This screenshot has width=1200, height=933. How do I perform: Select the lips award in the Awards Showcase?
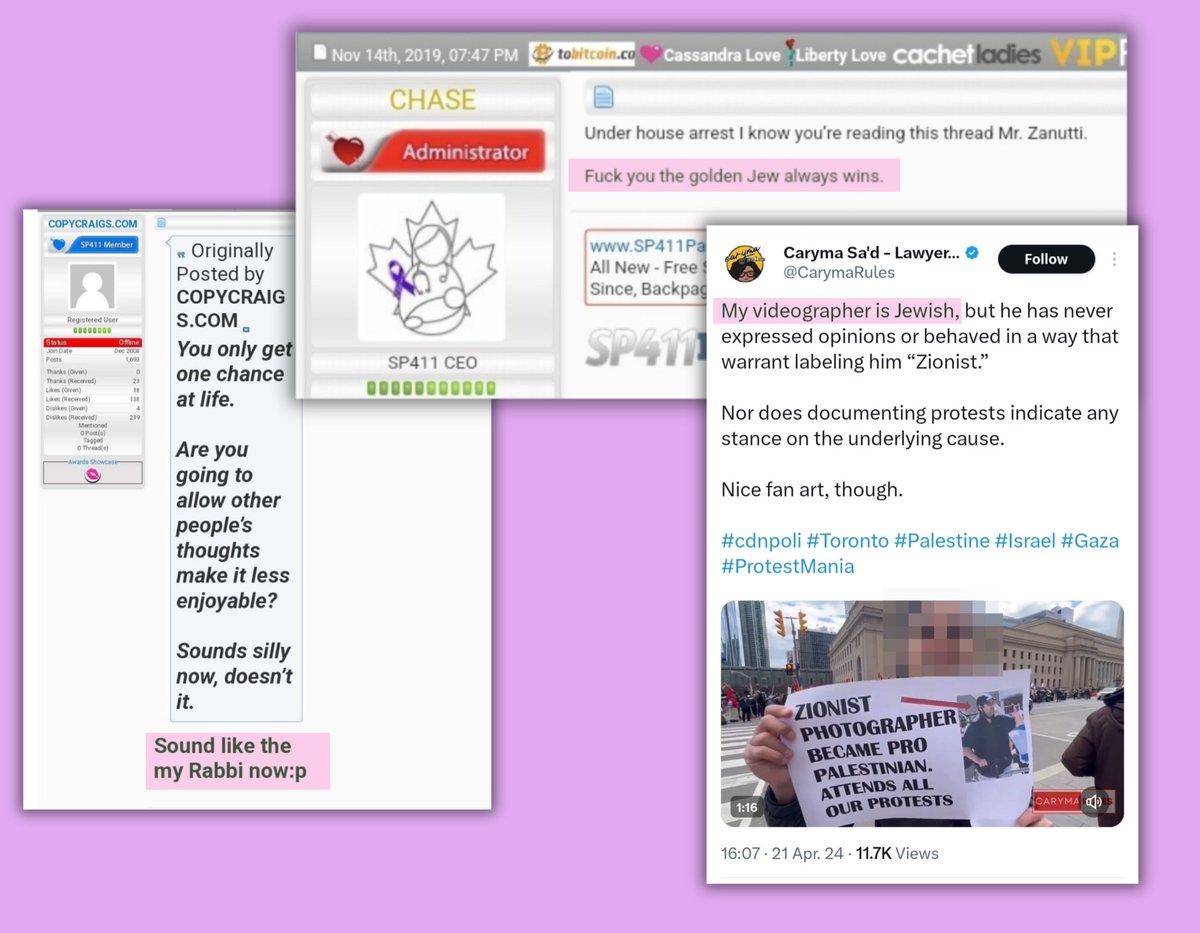92,474
